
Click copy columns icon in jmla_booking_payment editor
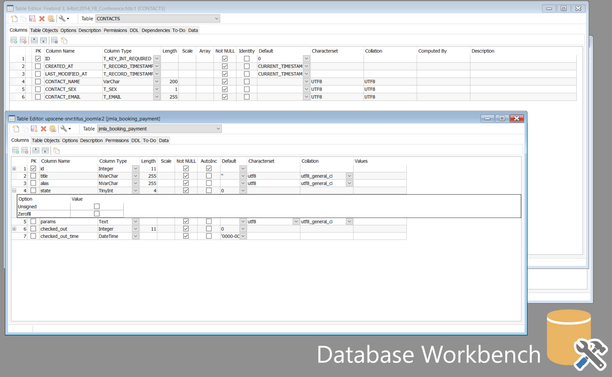57,151
